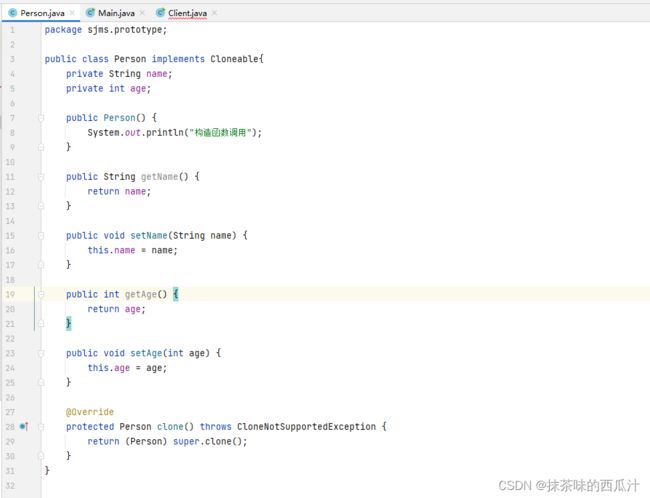Click 'private int age' field declaration
Viewport: 650px width, 498px height.
108,89
